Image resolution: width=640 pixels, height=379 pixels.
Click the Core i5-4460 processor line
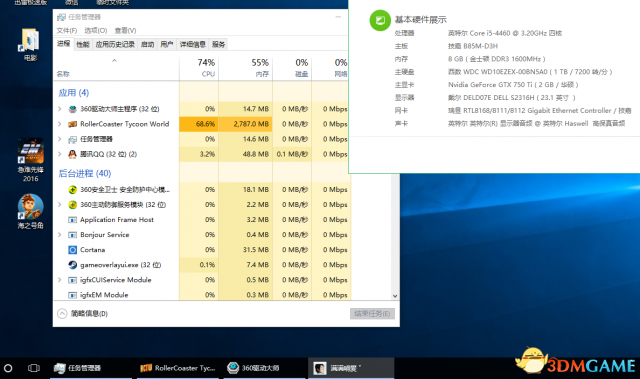click(505, 33)
